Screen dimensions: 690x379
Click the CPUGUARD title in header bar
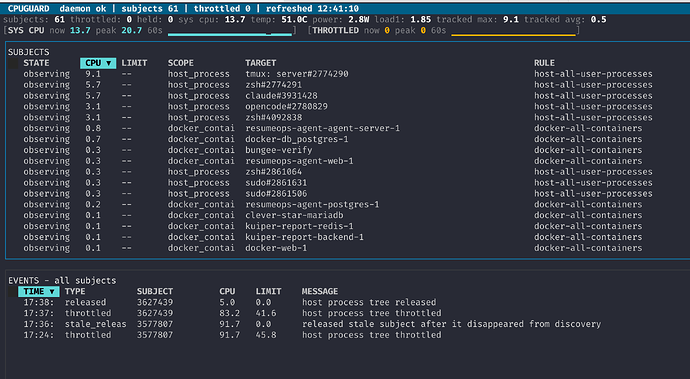(29, 8)
